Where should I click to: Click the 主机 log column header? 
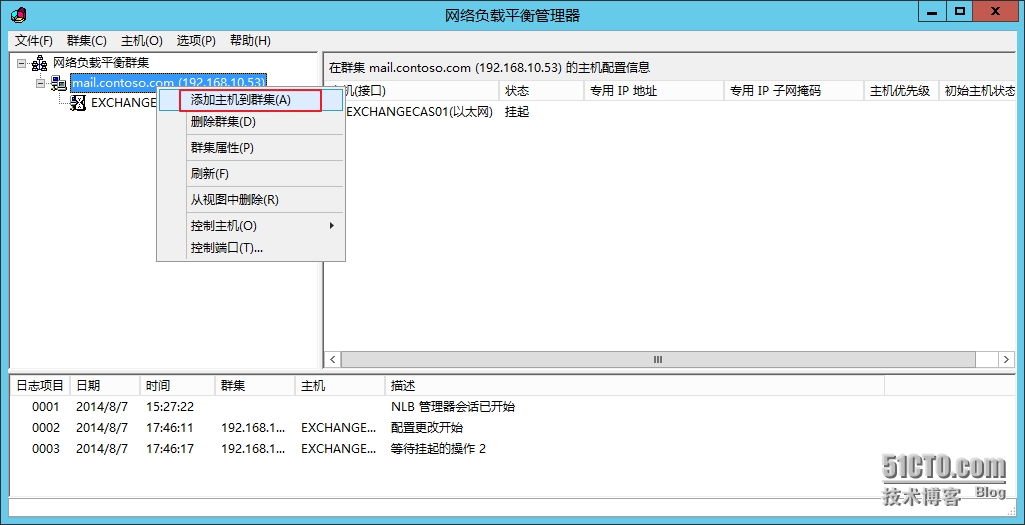(x=340, y=386)
